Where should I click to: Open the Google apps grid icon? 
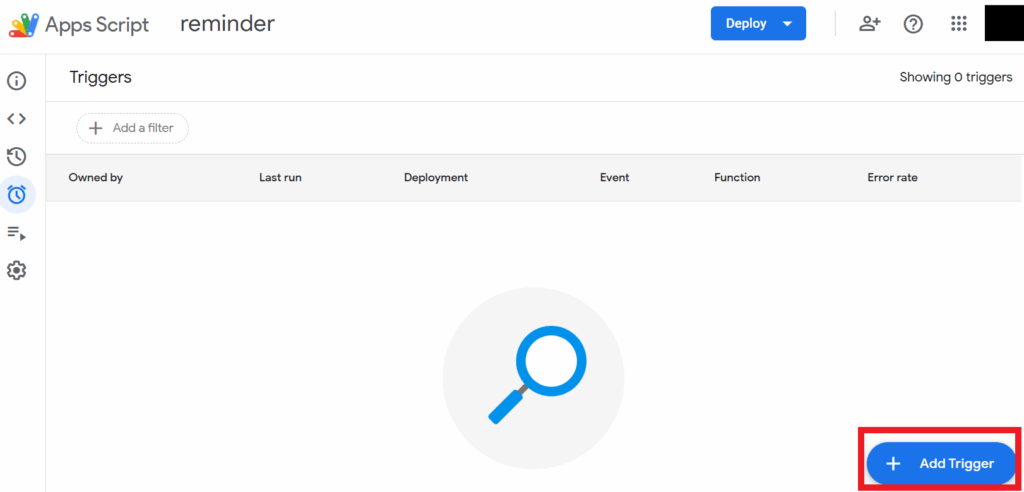pos(958,24)
